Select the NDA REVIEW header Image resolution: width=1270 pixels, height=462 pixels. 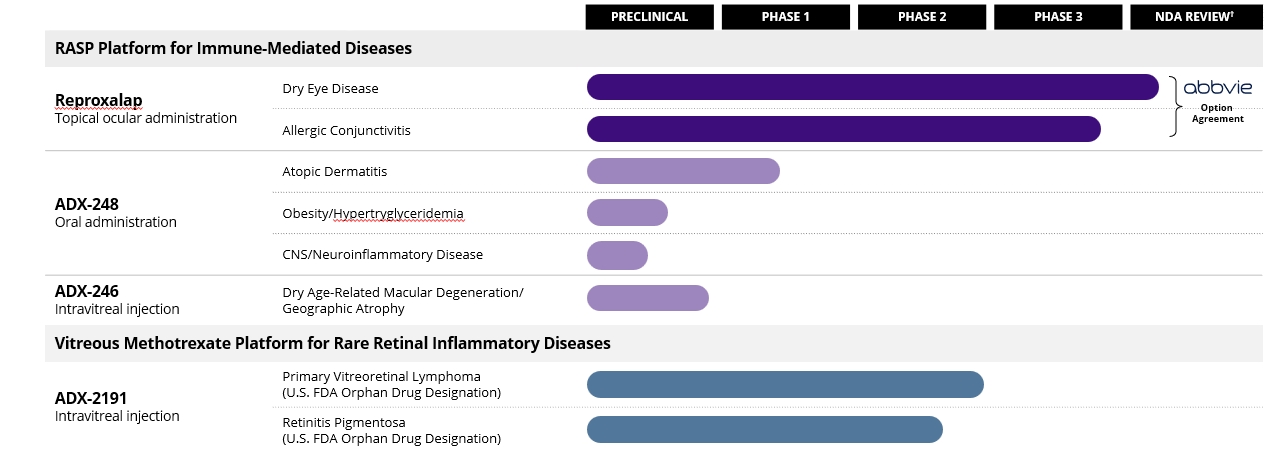point(1195,17)
